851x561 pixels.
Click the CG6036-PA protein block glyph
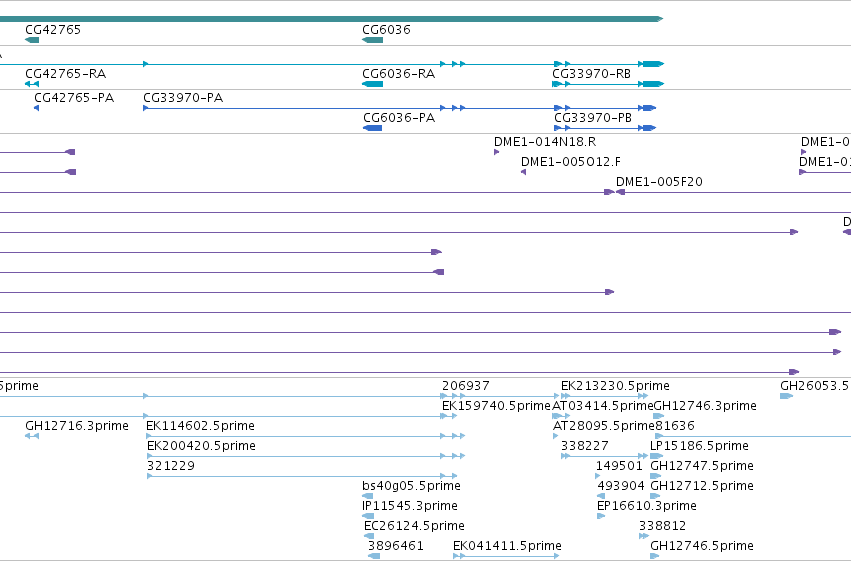pyautogui.click(x=372, y=128)
